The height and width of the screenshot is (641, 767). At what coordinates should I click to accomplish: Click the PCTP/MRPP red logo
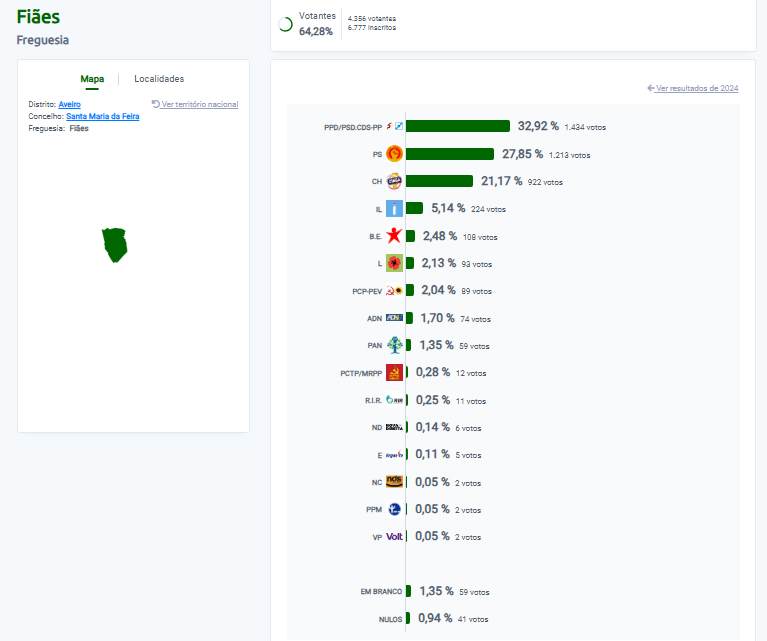click(394, 372)
